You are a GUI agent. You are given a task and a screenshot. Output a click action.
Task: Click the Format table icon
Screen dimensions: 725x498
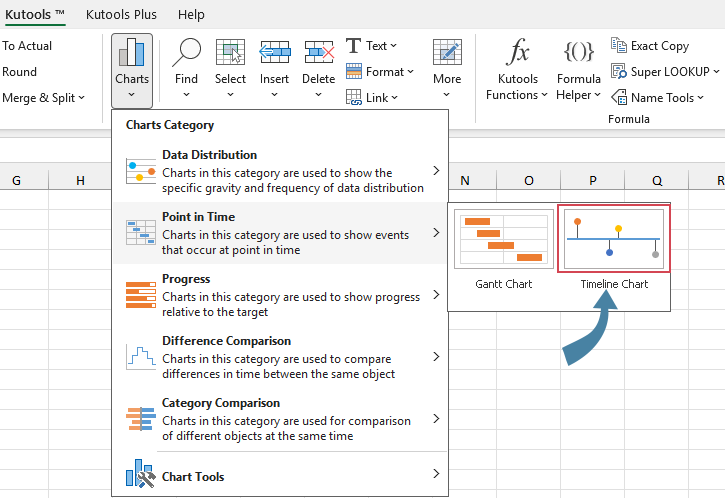[354, 72]
